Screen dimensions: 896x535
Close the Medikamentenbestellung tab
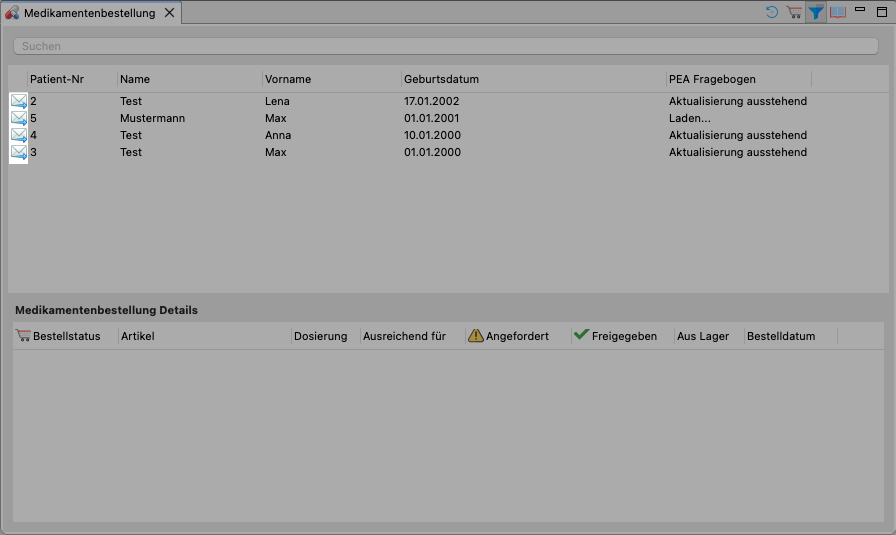pyautogui.click(x=169, y=13)
